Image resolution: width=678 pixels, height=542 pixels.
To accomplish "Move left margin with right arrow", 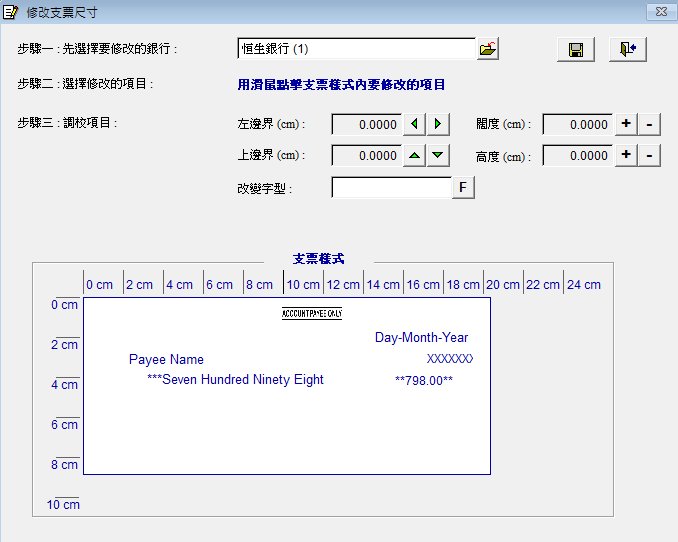I will pos(438,125).
